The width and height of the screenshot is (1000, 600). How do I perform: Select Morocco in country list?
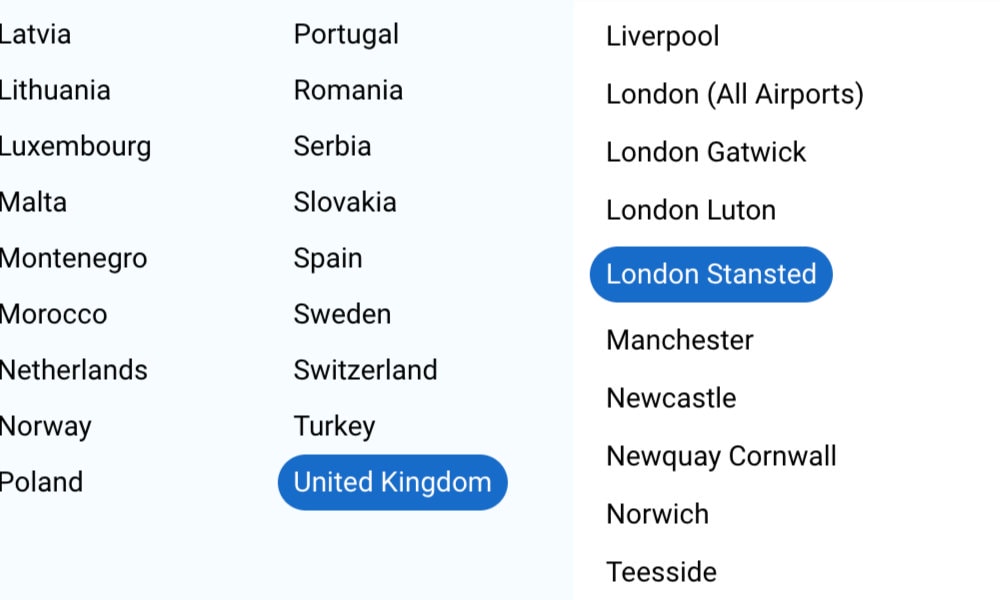53,314
